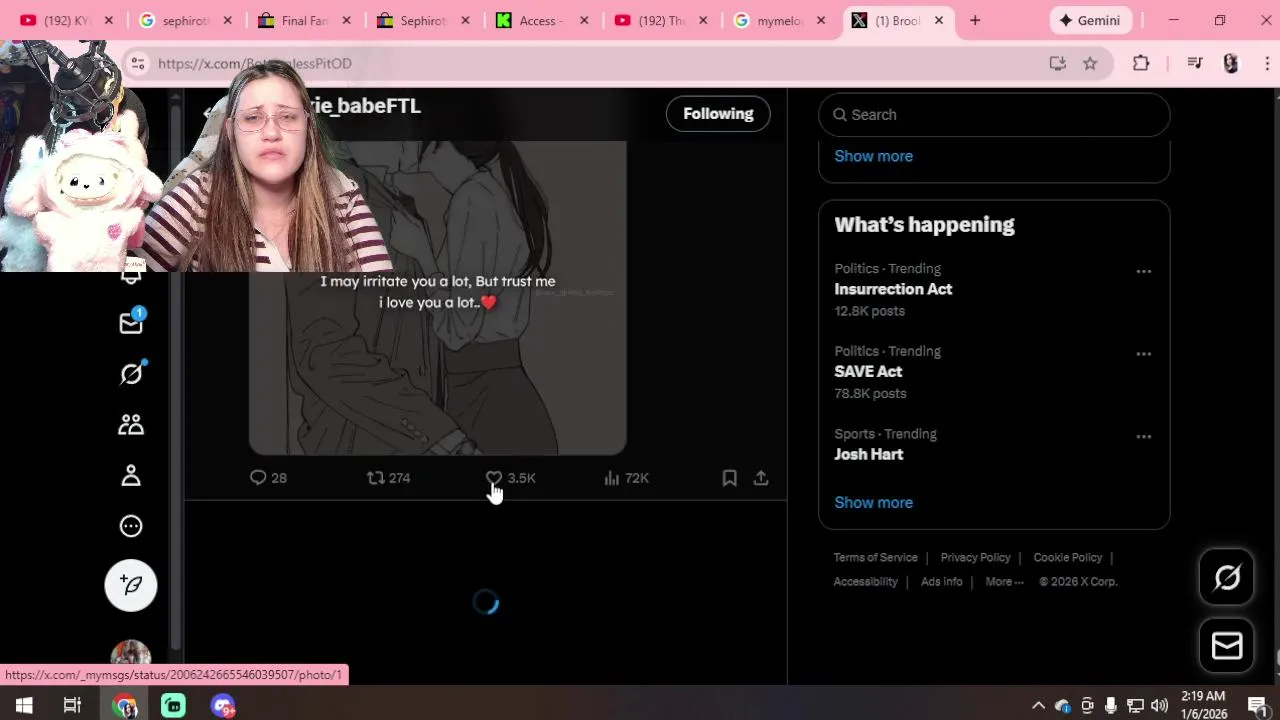Viewport: 1280px width, 720px height.
Task: Open the floating Grok button
Action: pyautogui.click(x=1227, y=577)
